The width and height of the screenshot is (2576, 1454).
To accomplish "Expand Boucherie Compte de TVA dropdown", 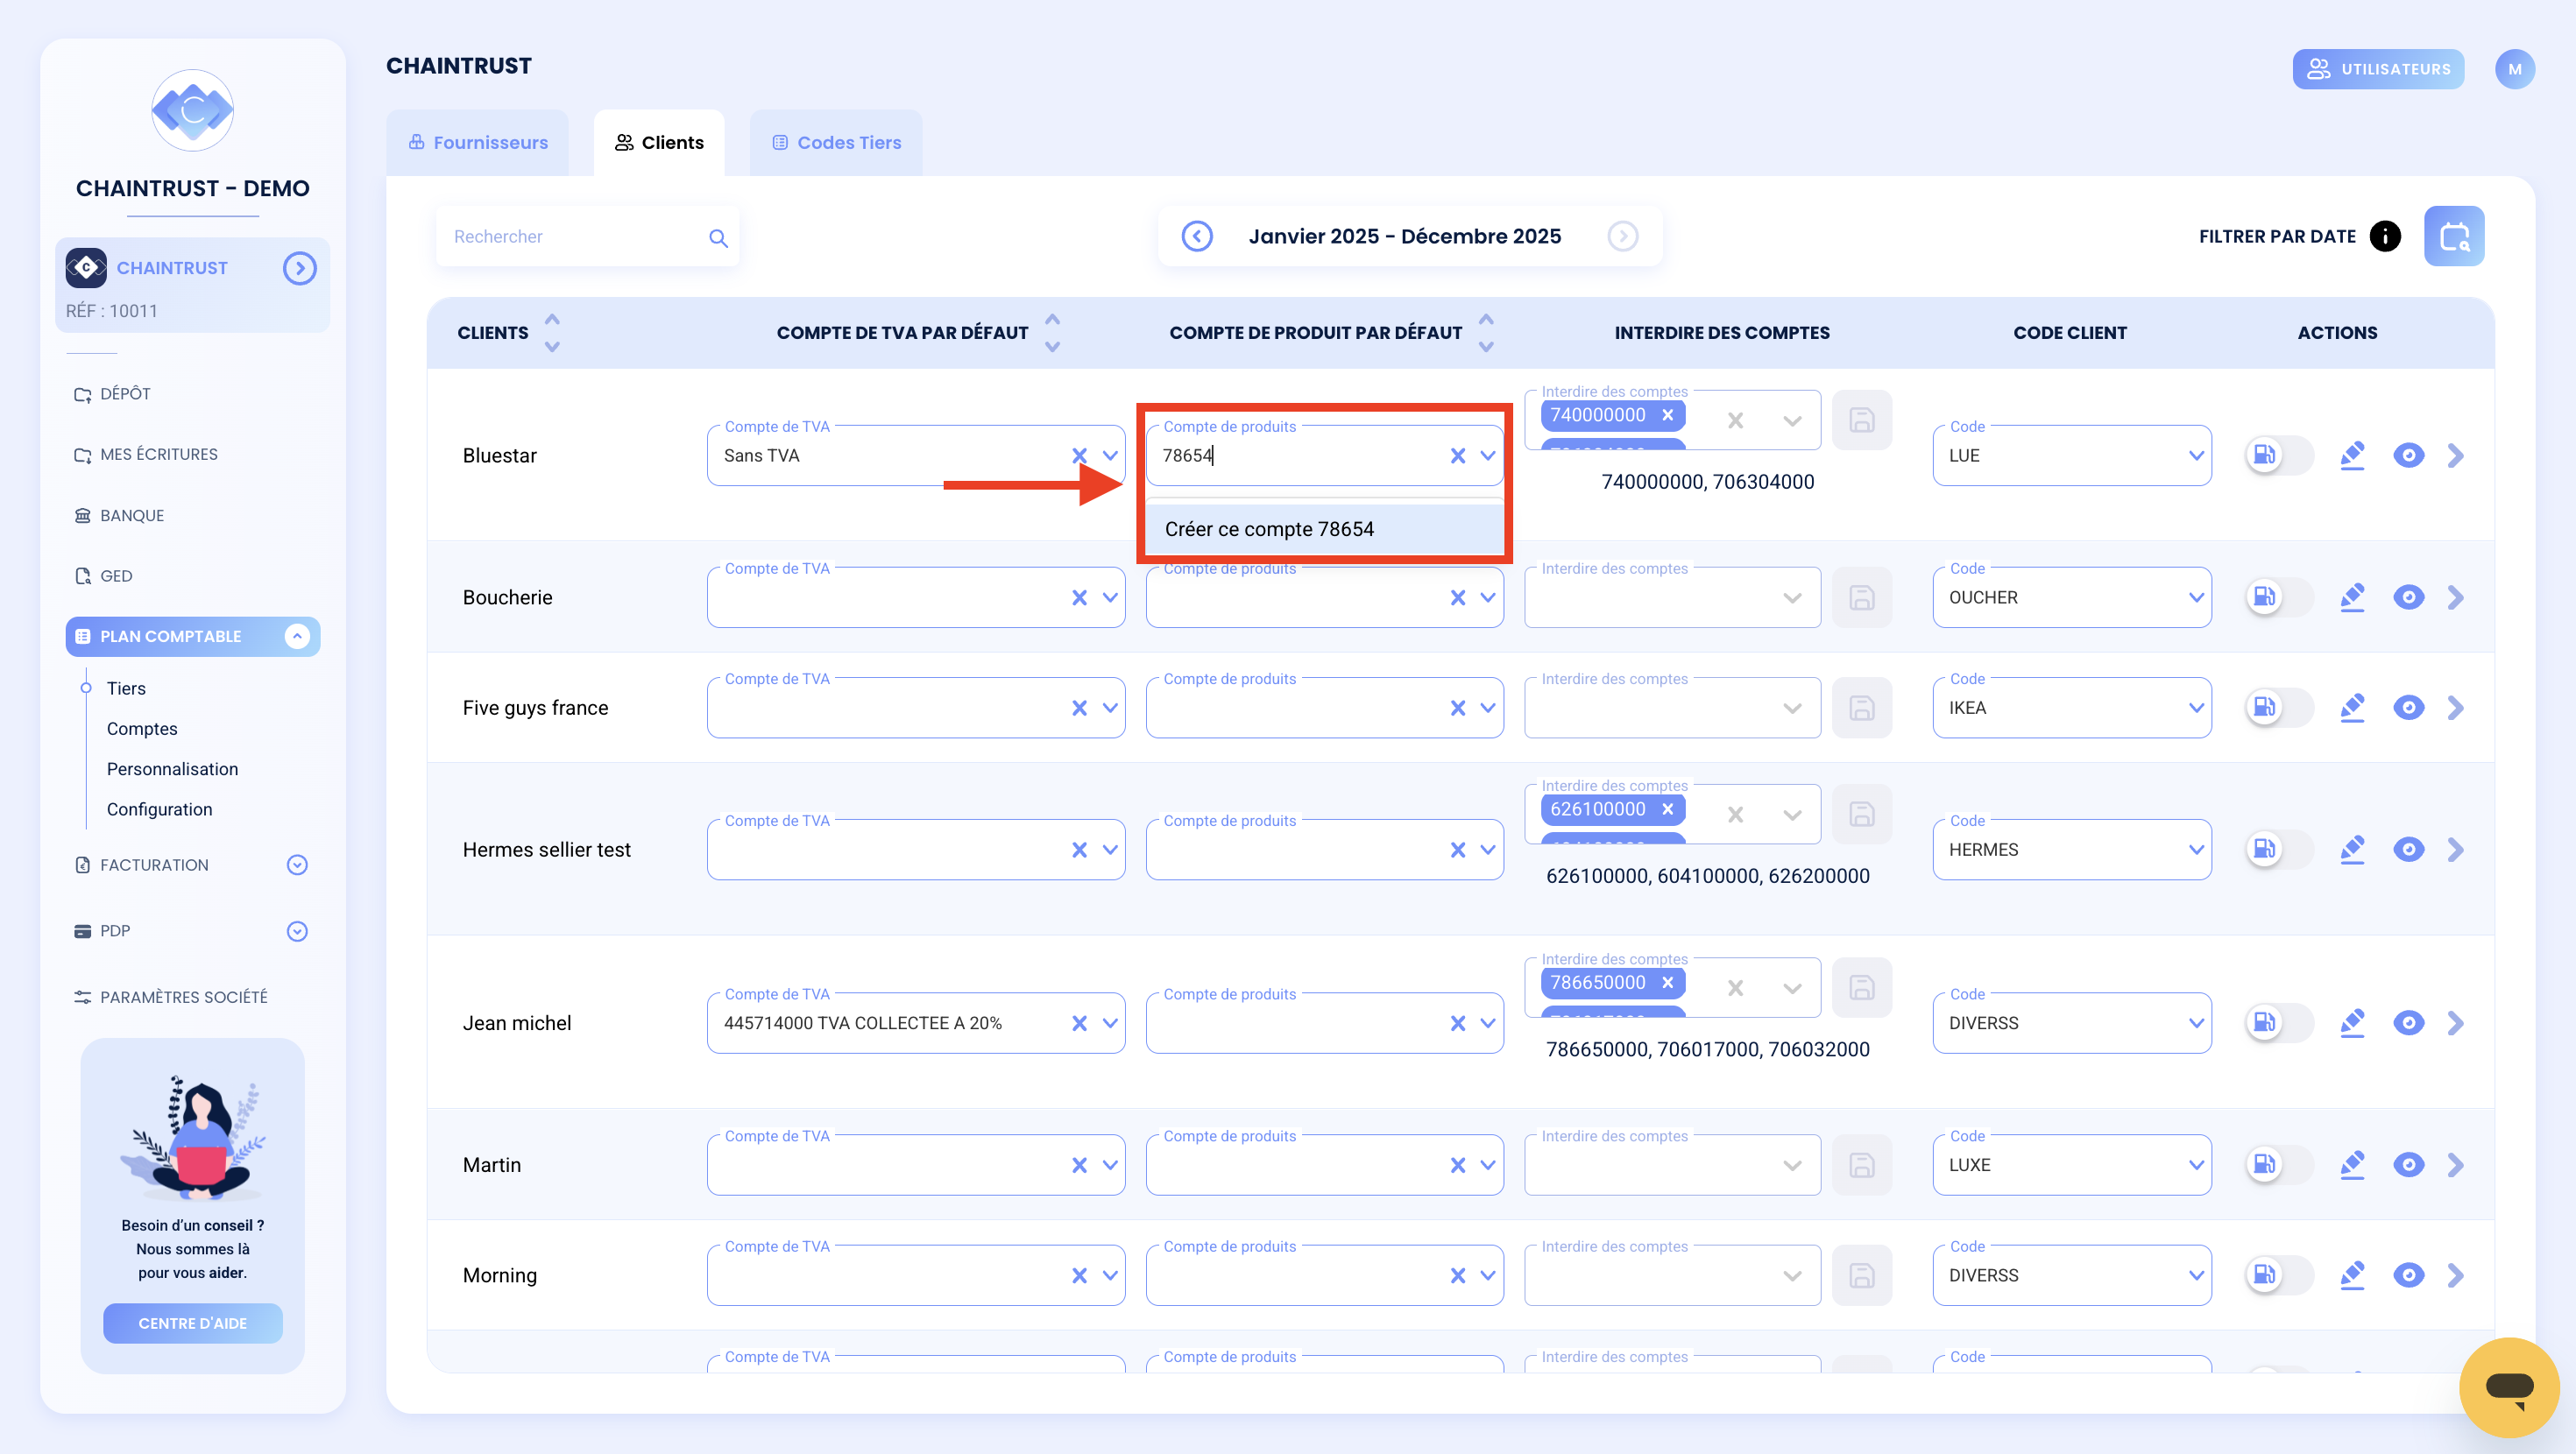I will pyautogui.click(x=1109, y=597).
